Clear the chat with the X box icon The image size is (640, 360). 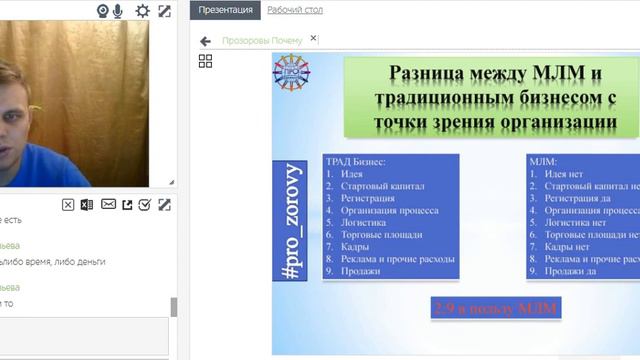click(68, 204)
